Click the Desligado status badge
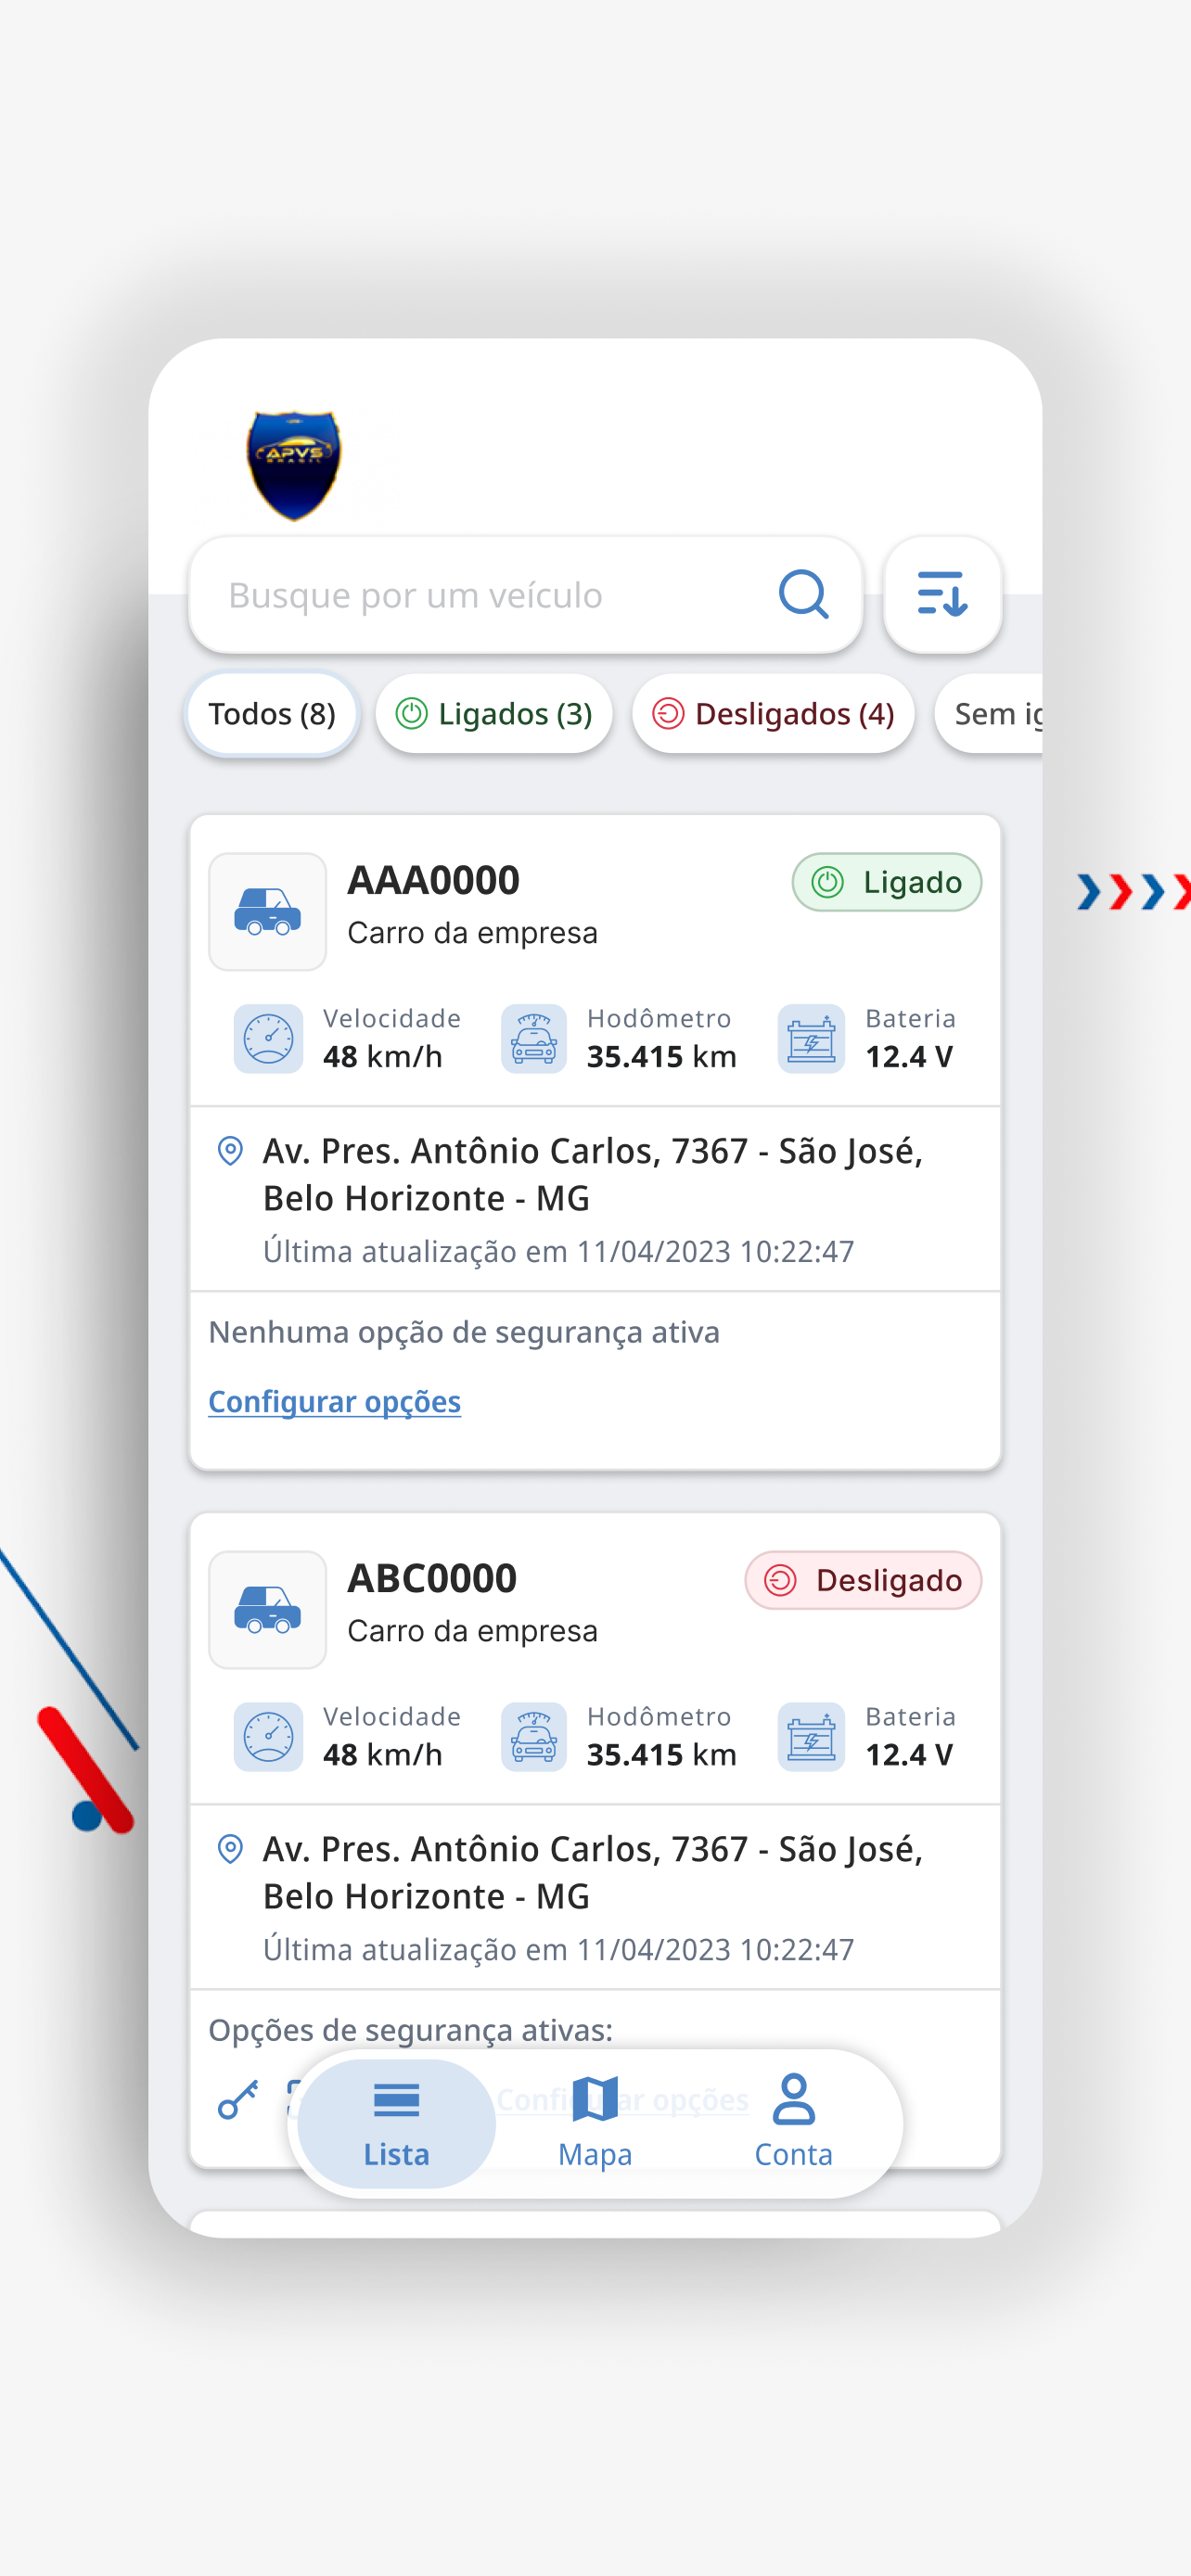Image resolution: width=1191 pixels, height=2576 pixels. point(862,1580)
